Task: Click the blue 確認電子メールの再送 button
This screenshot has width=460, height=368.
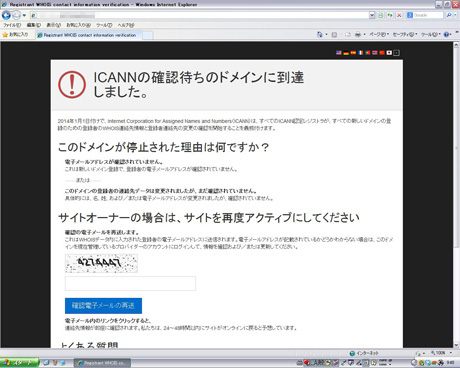Action: 103,306
